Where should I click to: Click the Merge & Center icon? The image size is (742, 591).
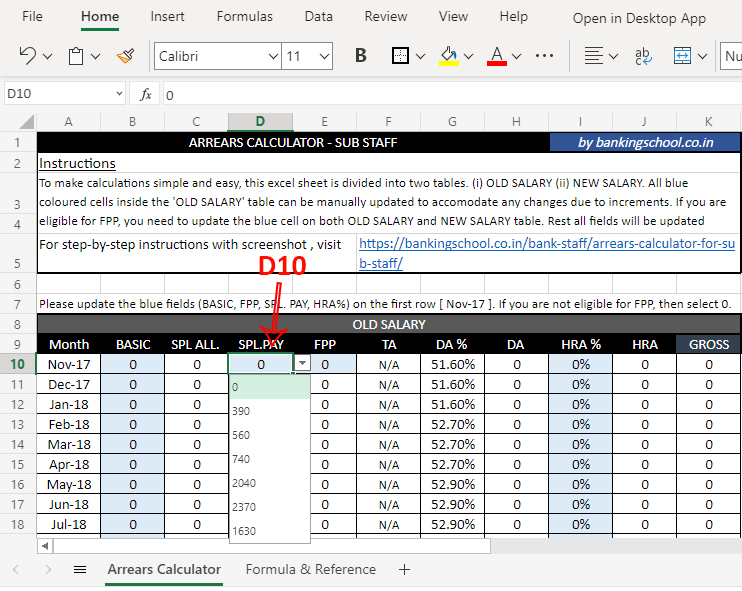(683, 56)
